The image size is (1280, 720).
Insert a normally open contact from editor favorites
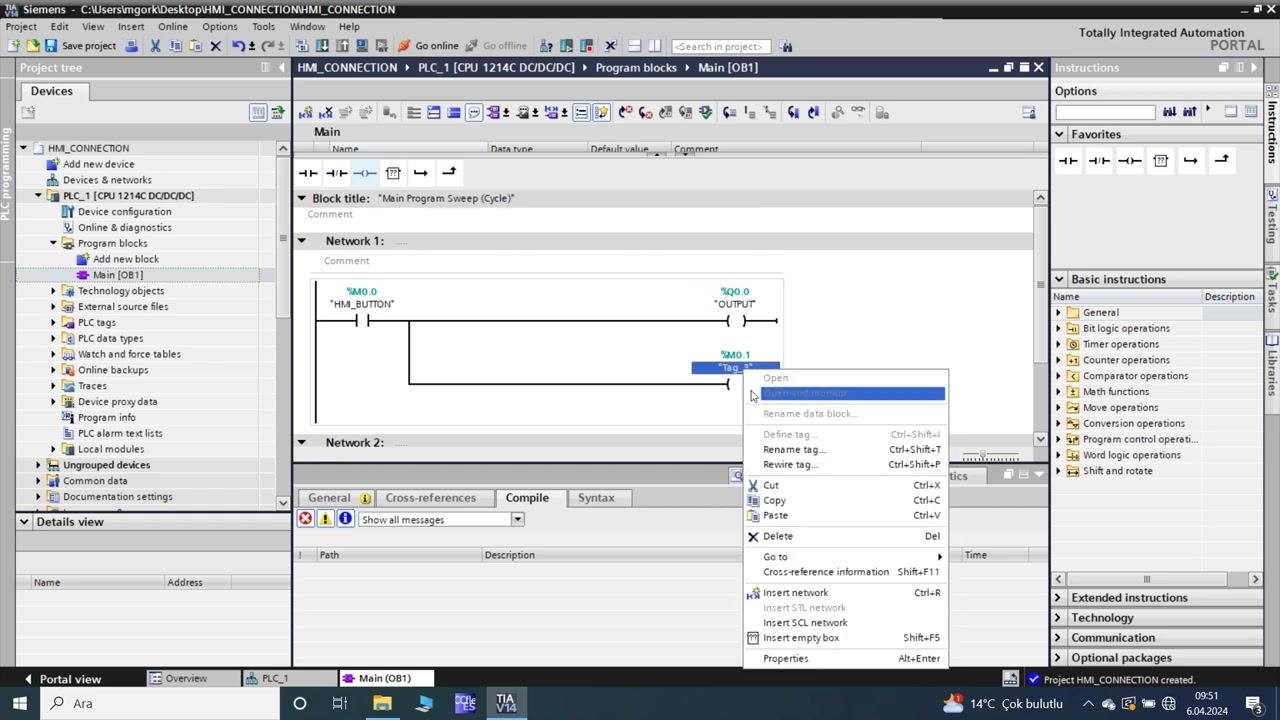(x=308, y=173)
